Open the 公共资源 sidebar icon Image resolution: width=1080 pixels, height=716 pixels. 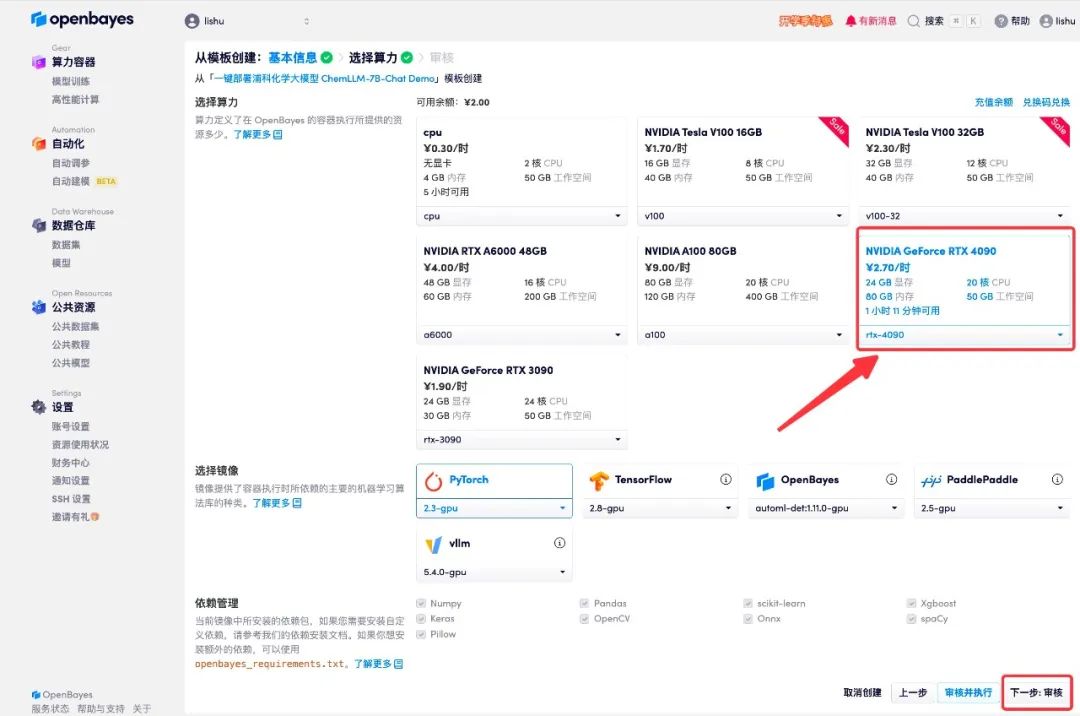[39, 307]
